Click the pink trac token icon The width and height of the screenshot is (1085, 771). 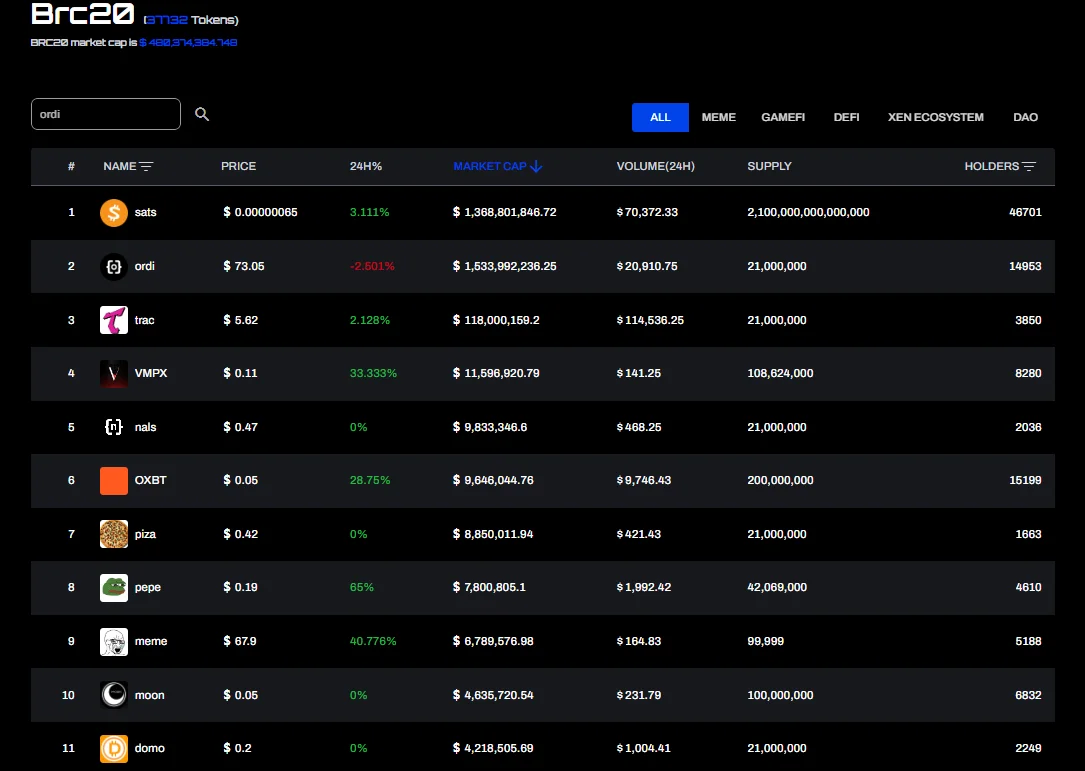click(x=114, y=320)
